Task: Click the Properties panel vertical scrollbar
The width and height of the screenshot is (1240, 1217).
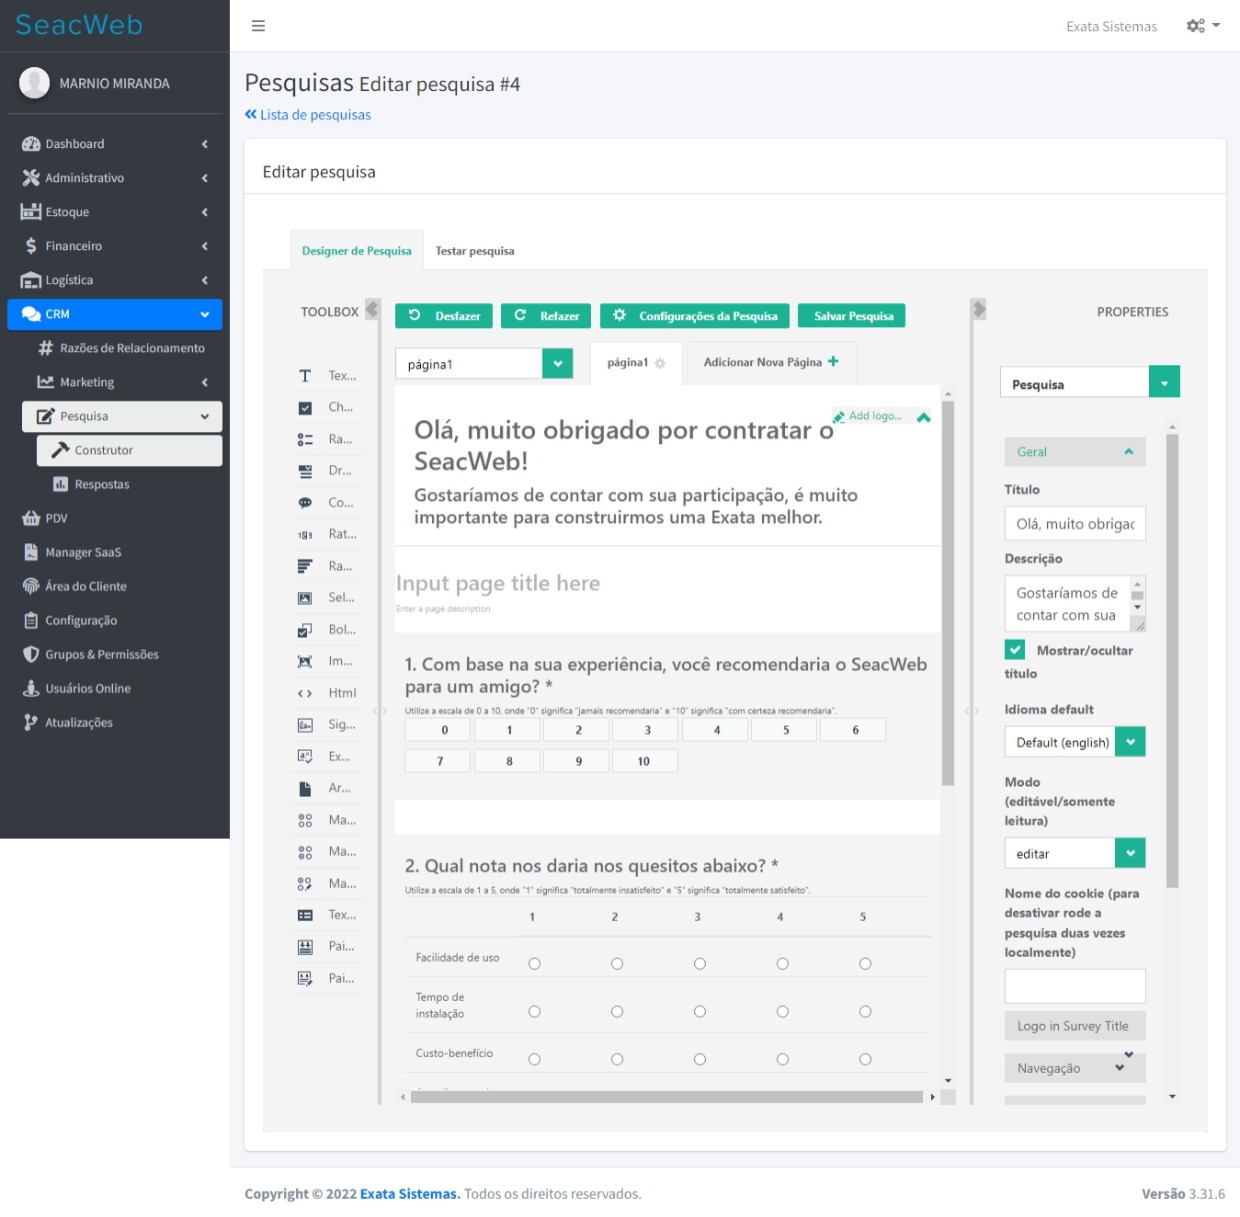Action: [1172, 660]
